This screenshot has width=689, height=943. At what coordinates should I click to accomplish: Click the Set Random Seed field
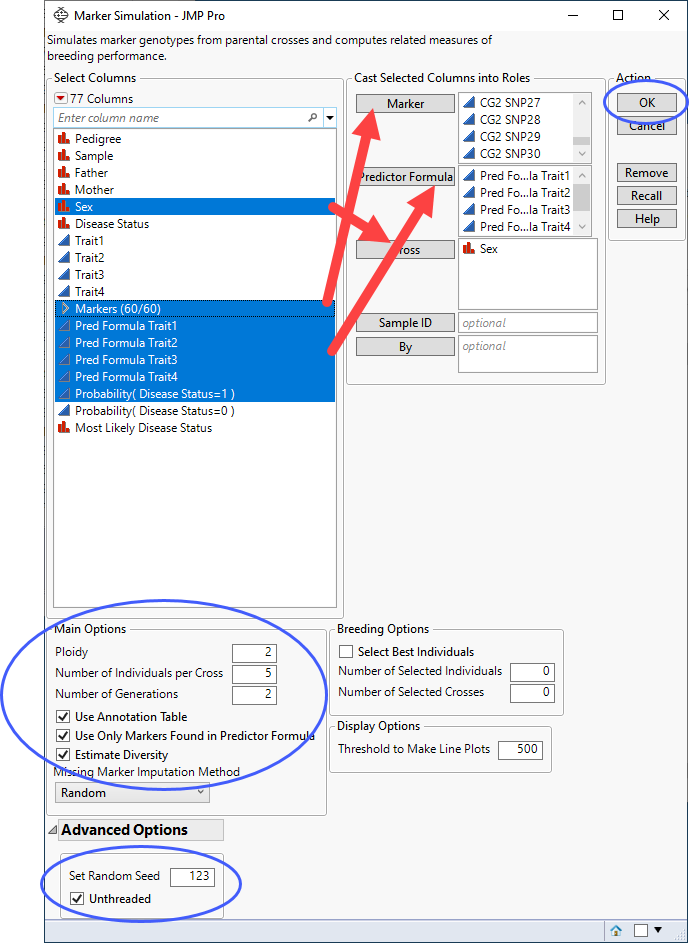(192, 876)
